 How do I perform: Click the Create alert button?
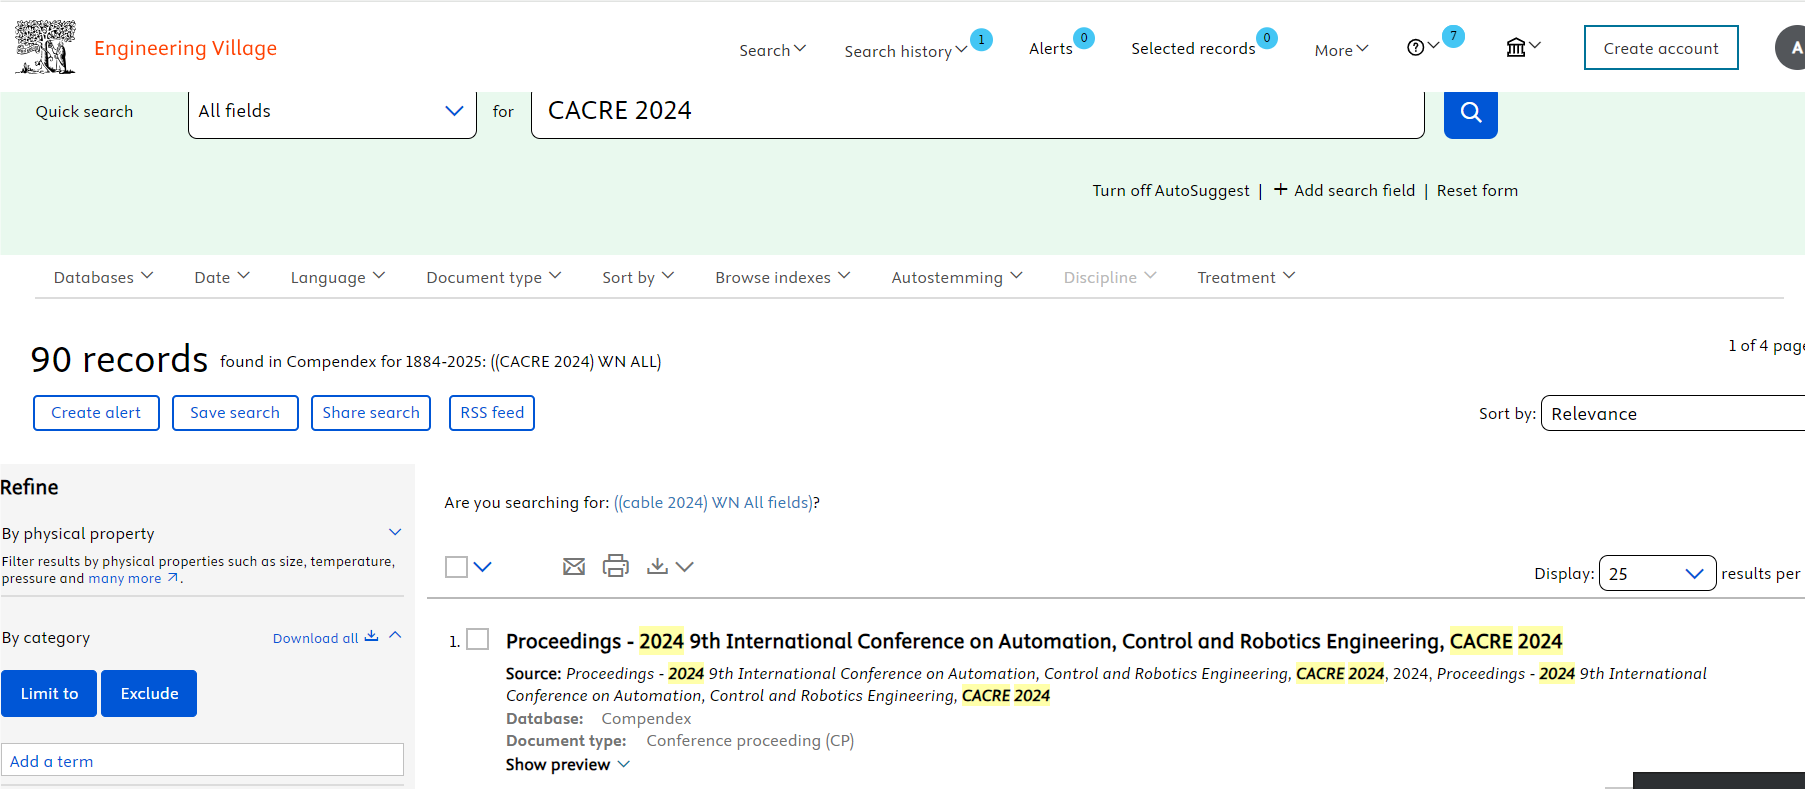(96, 413)
